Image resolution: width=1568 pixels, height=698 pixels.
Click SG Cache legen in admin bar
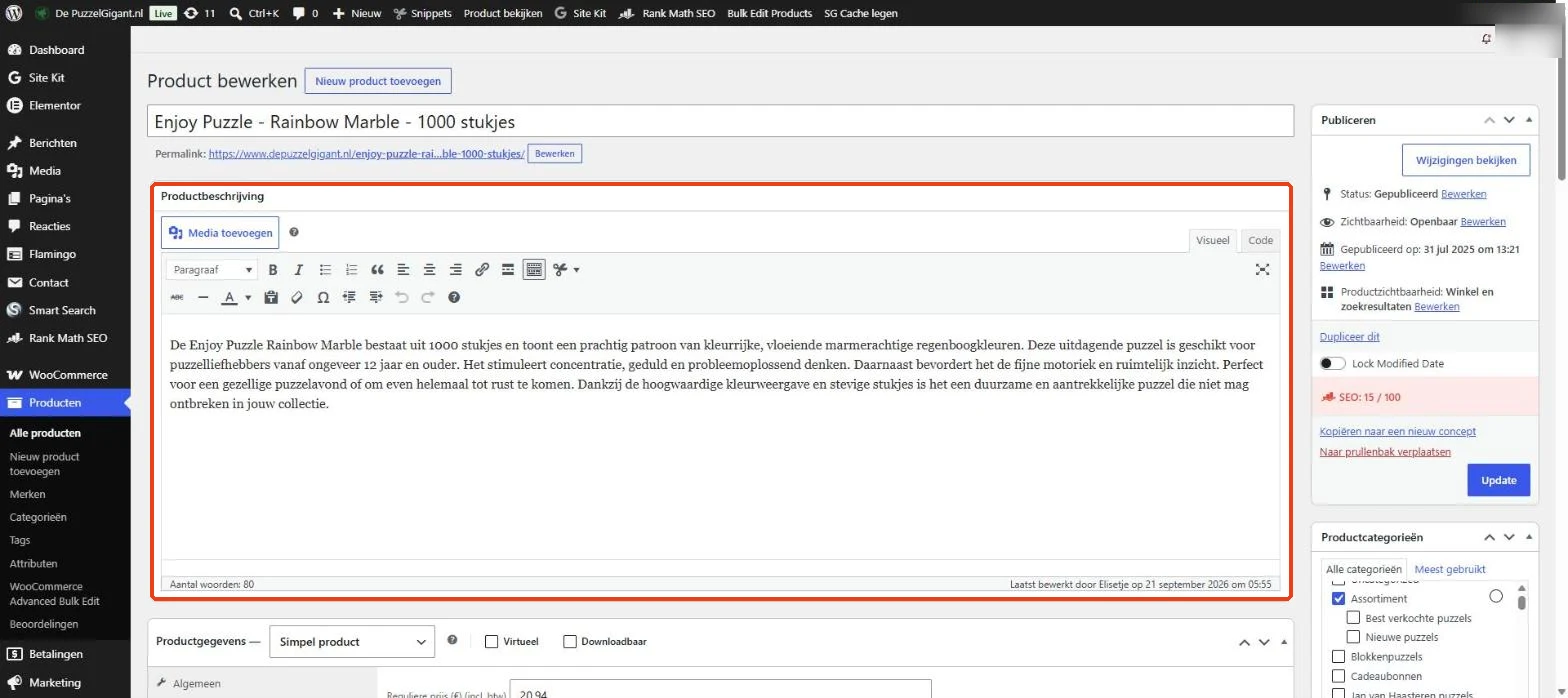(x=860, y=13)
